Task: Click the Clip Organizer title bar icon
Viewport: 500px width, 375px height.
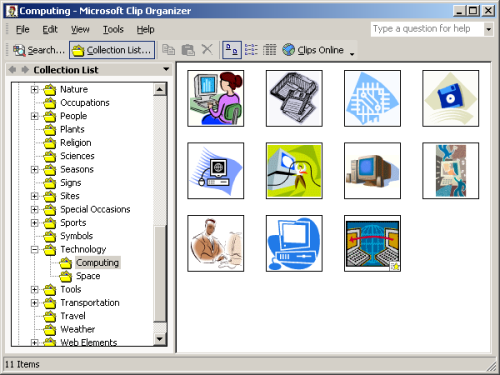Action: 12,11
